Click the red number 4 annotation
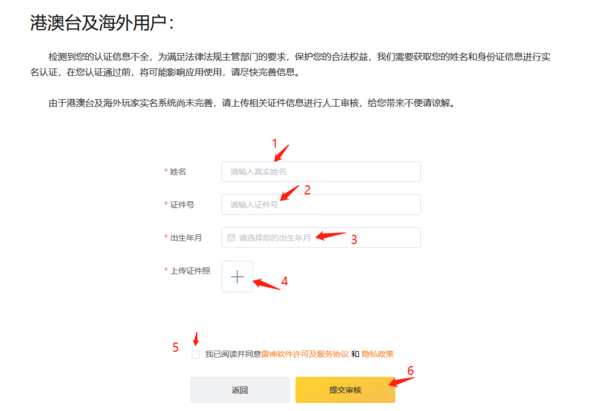The height and width of the screenshot is (411, 600). pos(284,281)
